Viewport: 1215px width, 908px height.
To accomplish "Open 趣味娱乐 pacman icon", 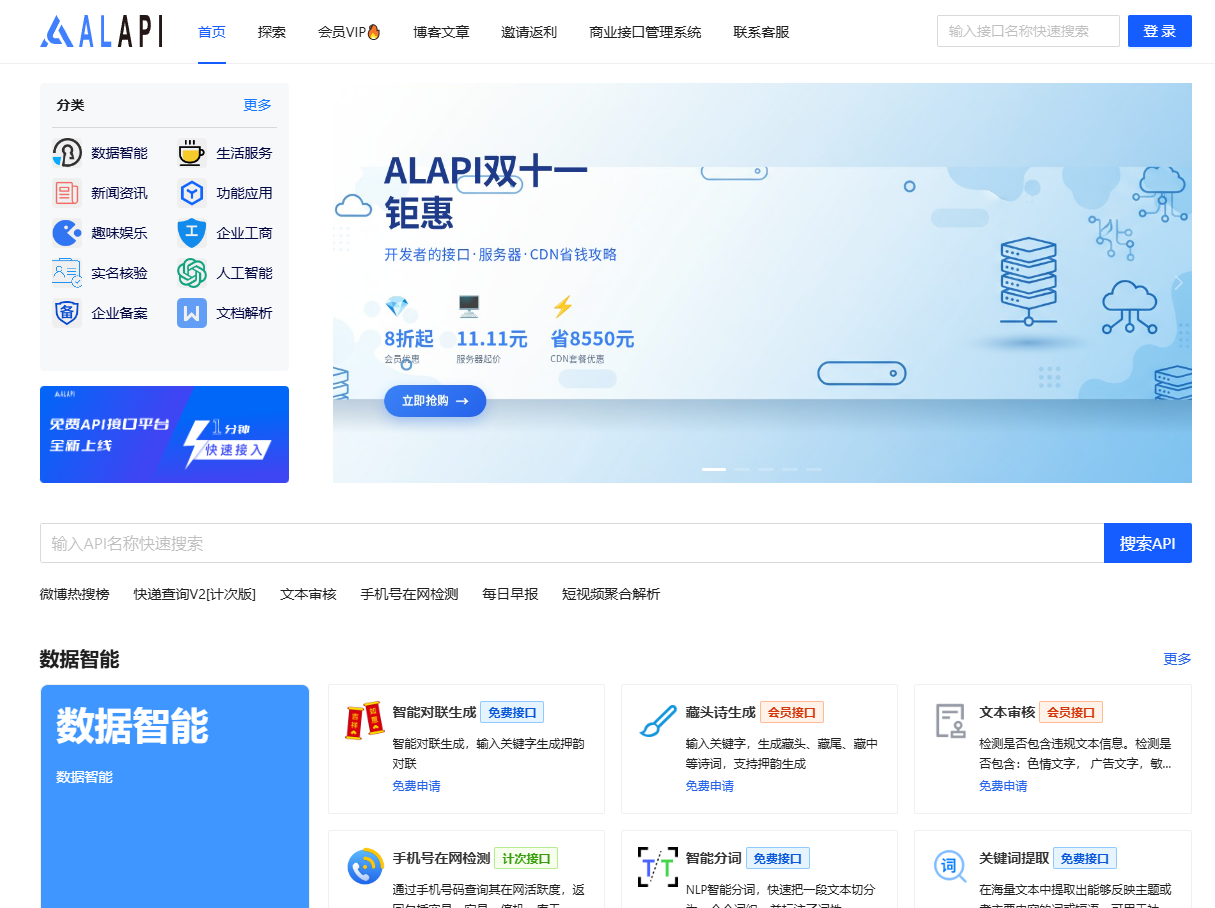I will (x=67, y=233).
